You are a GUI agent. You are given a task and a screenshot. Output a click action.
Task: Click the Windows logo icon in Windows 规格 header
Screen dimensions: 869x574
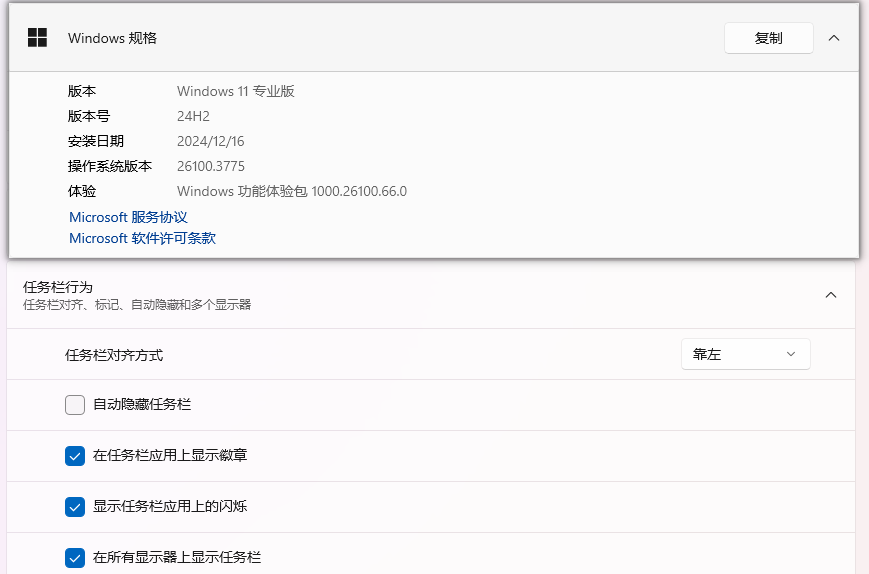pyautogui.click(x=37, y=38)
